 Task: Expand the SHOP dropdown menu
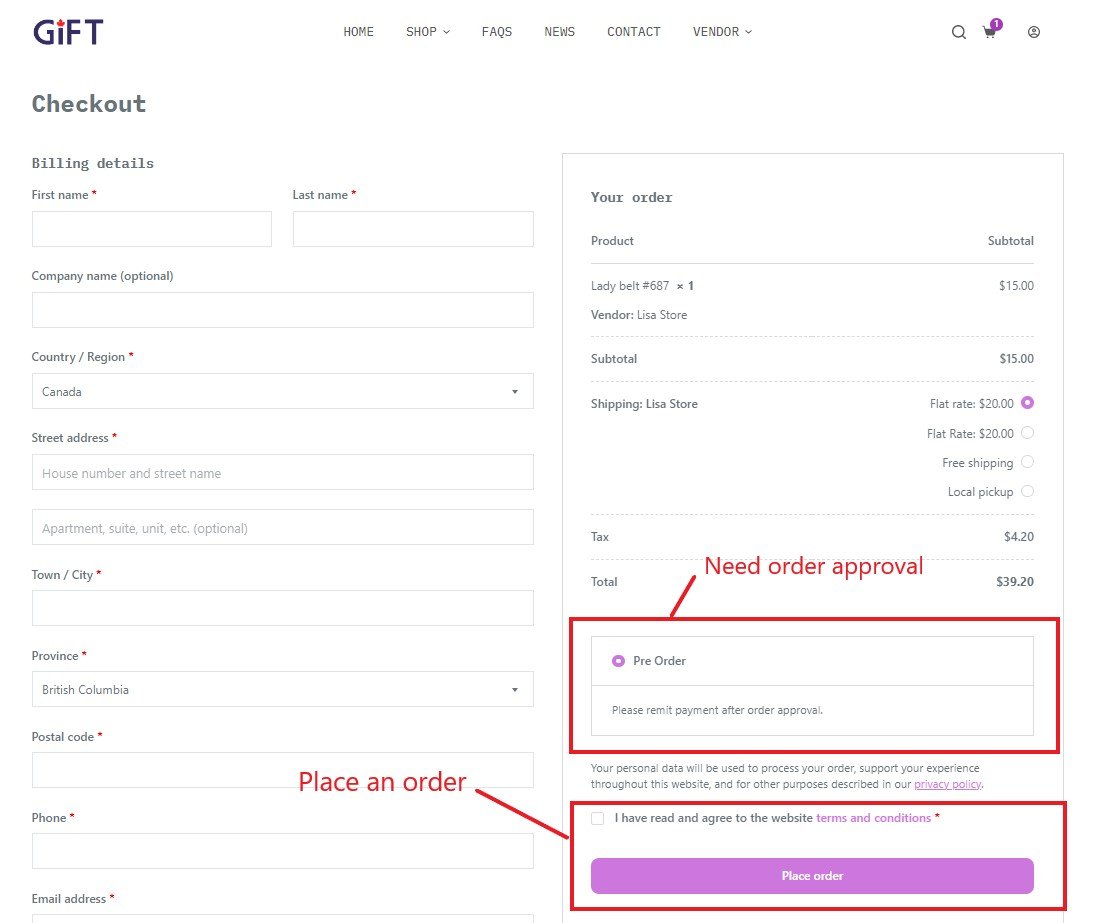click(x=427, y=31)
